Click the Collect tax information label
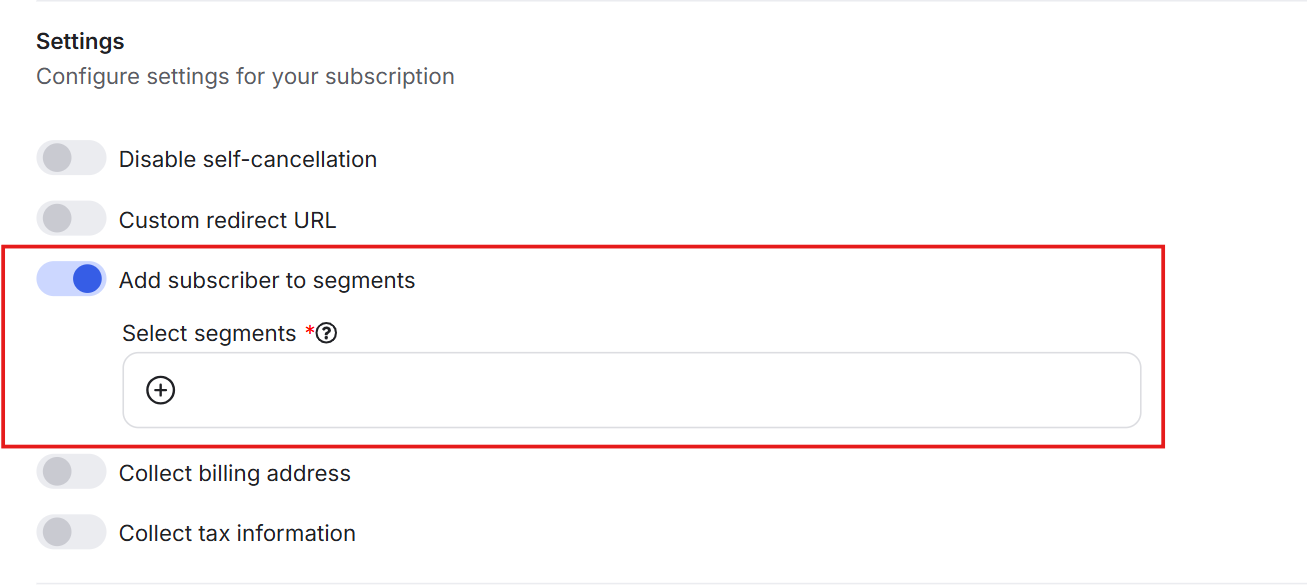Viewport: 1307px width, 586px height. 237,533
